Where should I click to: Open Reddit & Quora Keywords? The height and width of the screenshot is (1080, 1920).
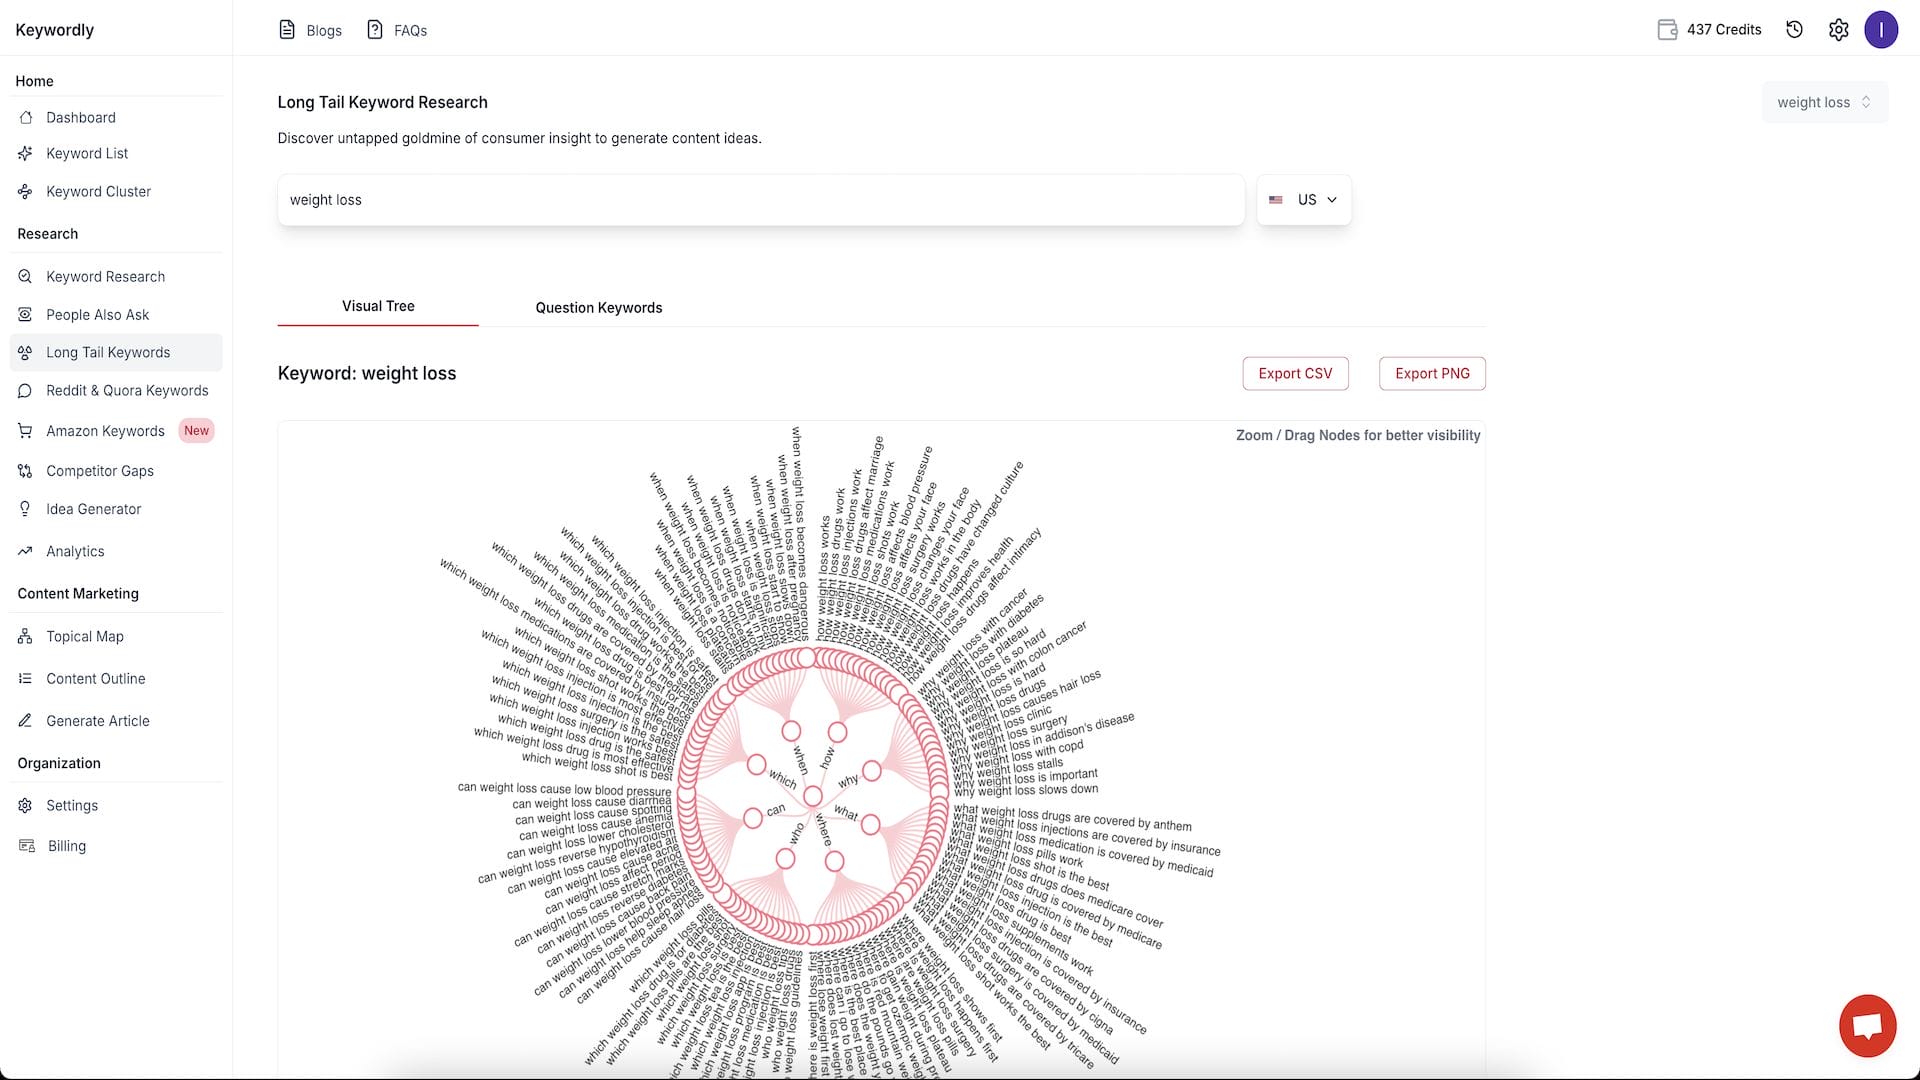tap(127, 391)
